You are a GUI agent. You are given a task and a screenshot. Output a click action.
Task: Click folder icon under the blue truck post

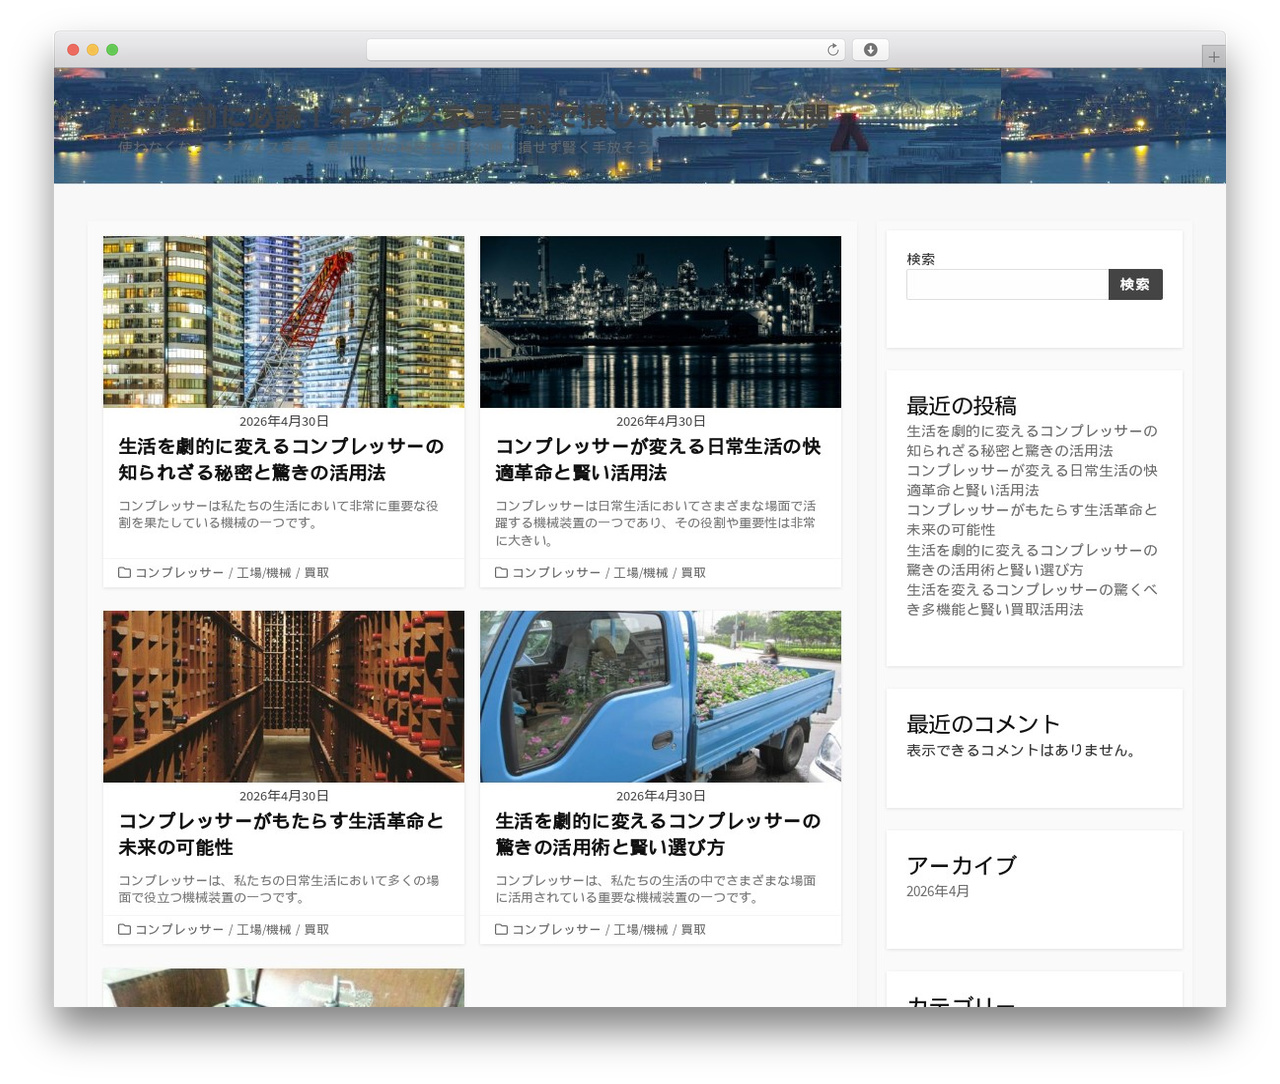pos(502,930)
